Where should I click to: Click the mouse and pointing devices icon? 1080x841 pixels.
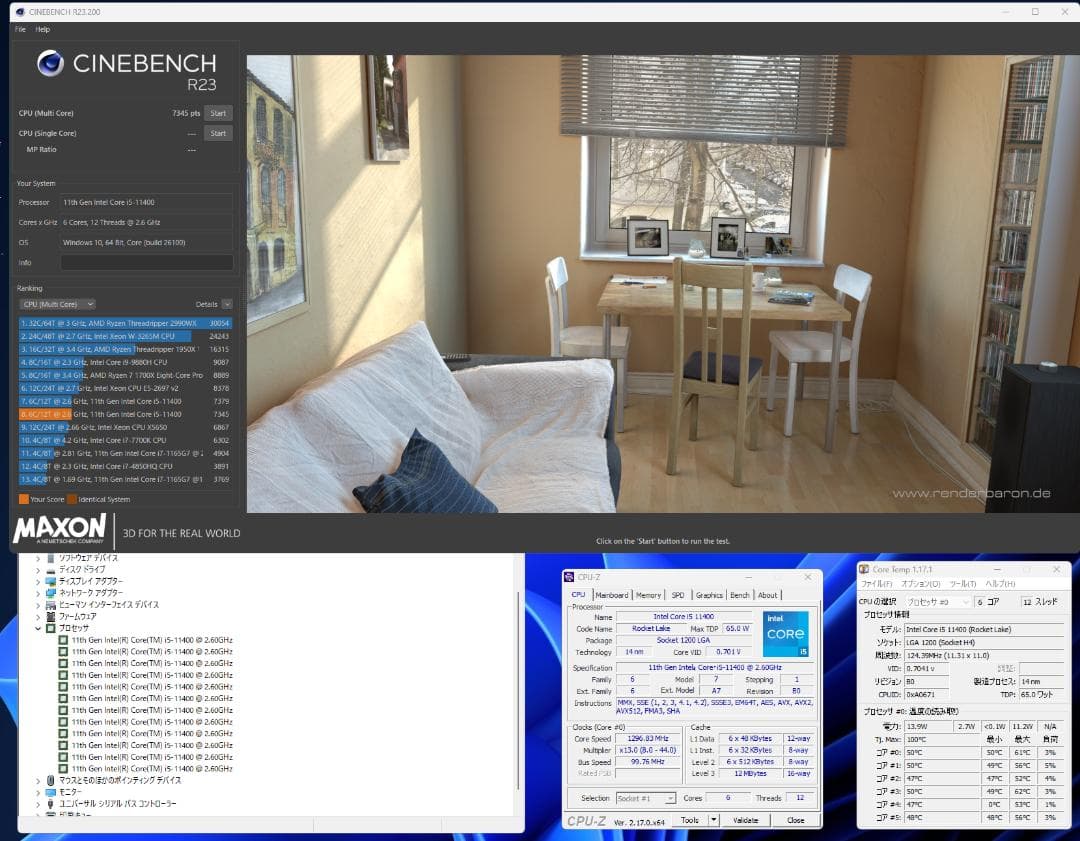51,780
